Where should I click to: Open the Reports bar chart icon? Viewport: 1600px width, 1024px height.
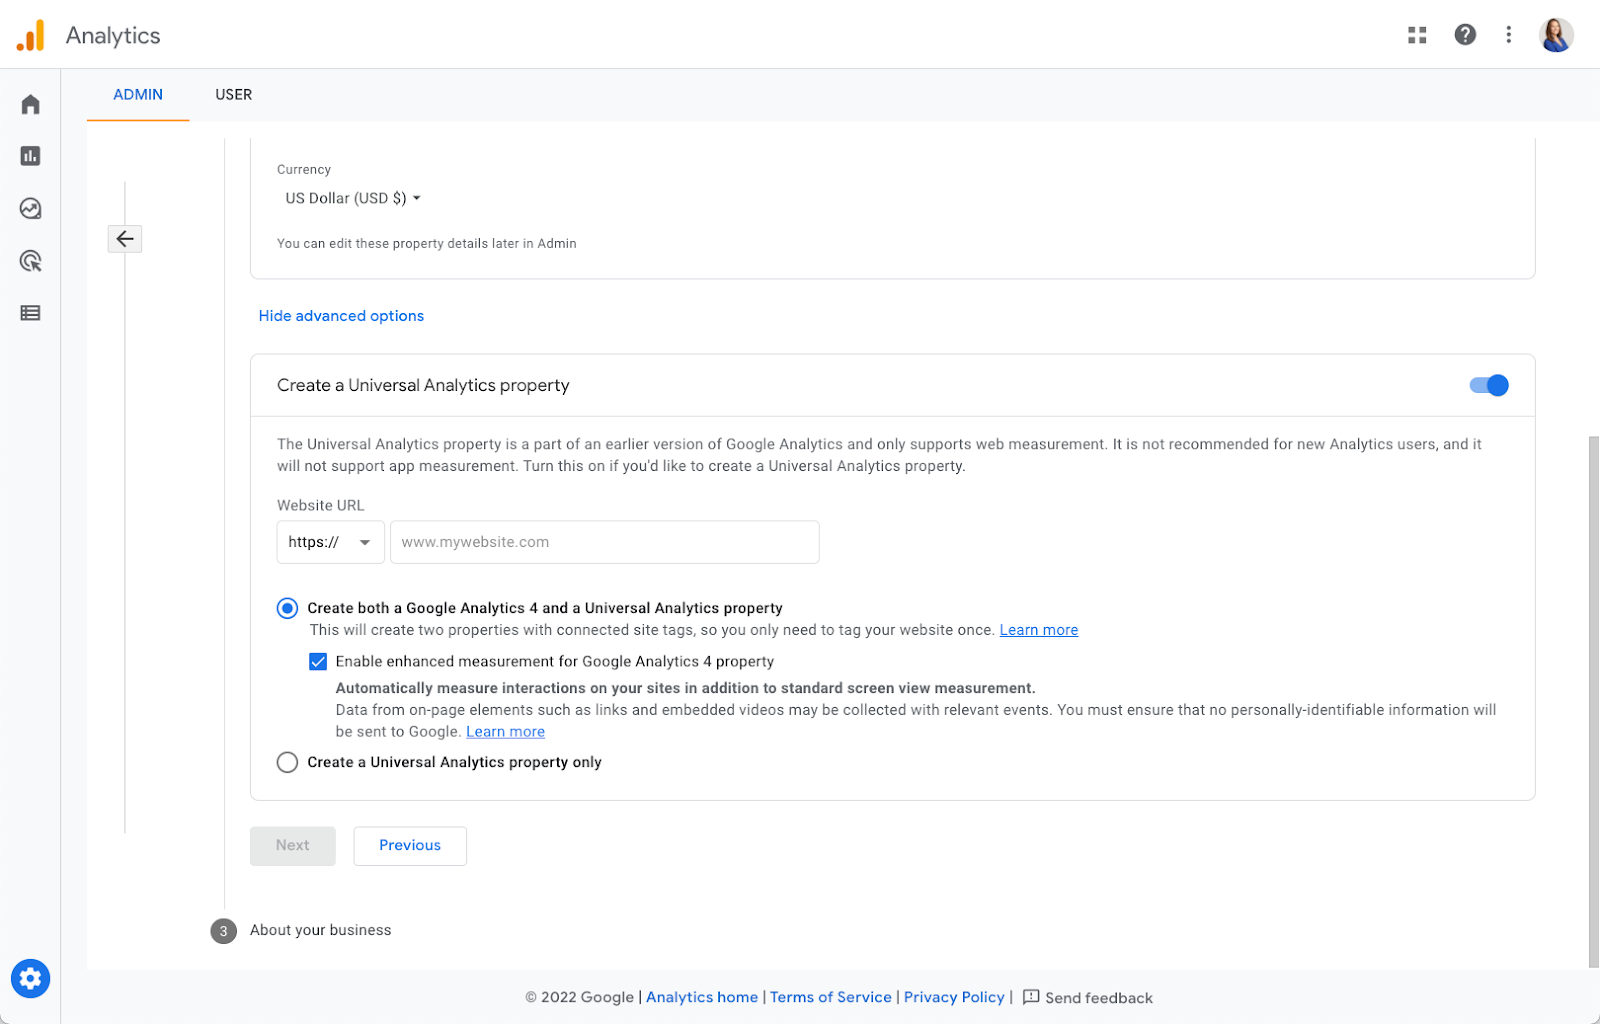[x=31, y=156]
